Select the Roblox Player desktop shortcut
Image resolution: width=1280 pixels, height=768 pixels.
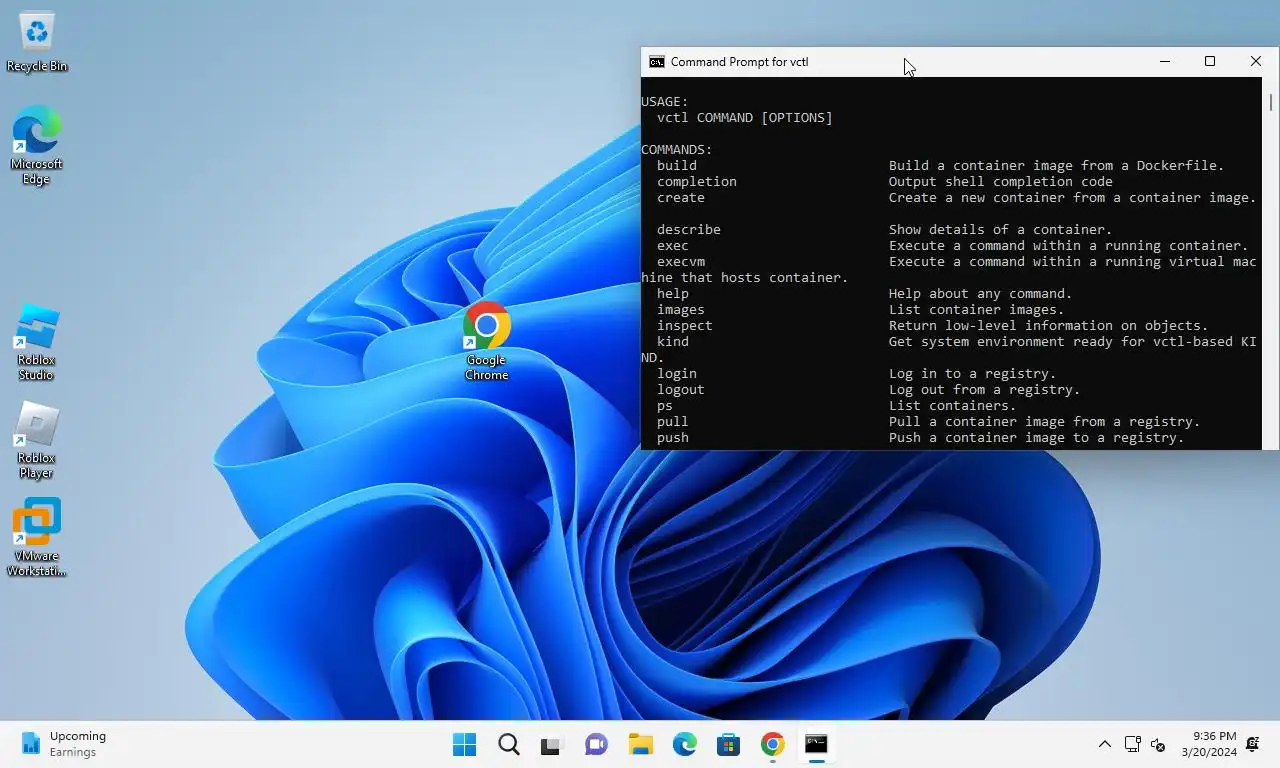(x=37, y=440)
